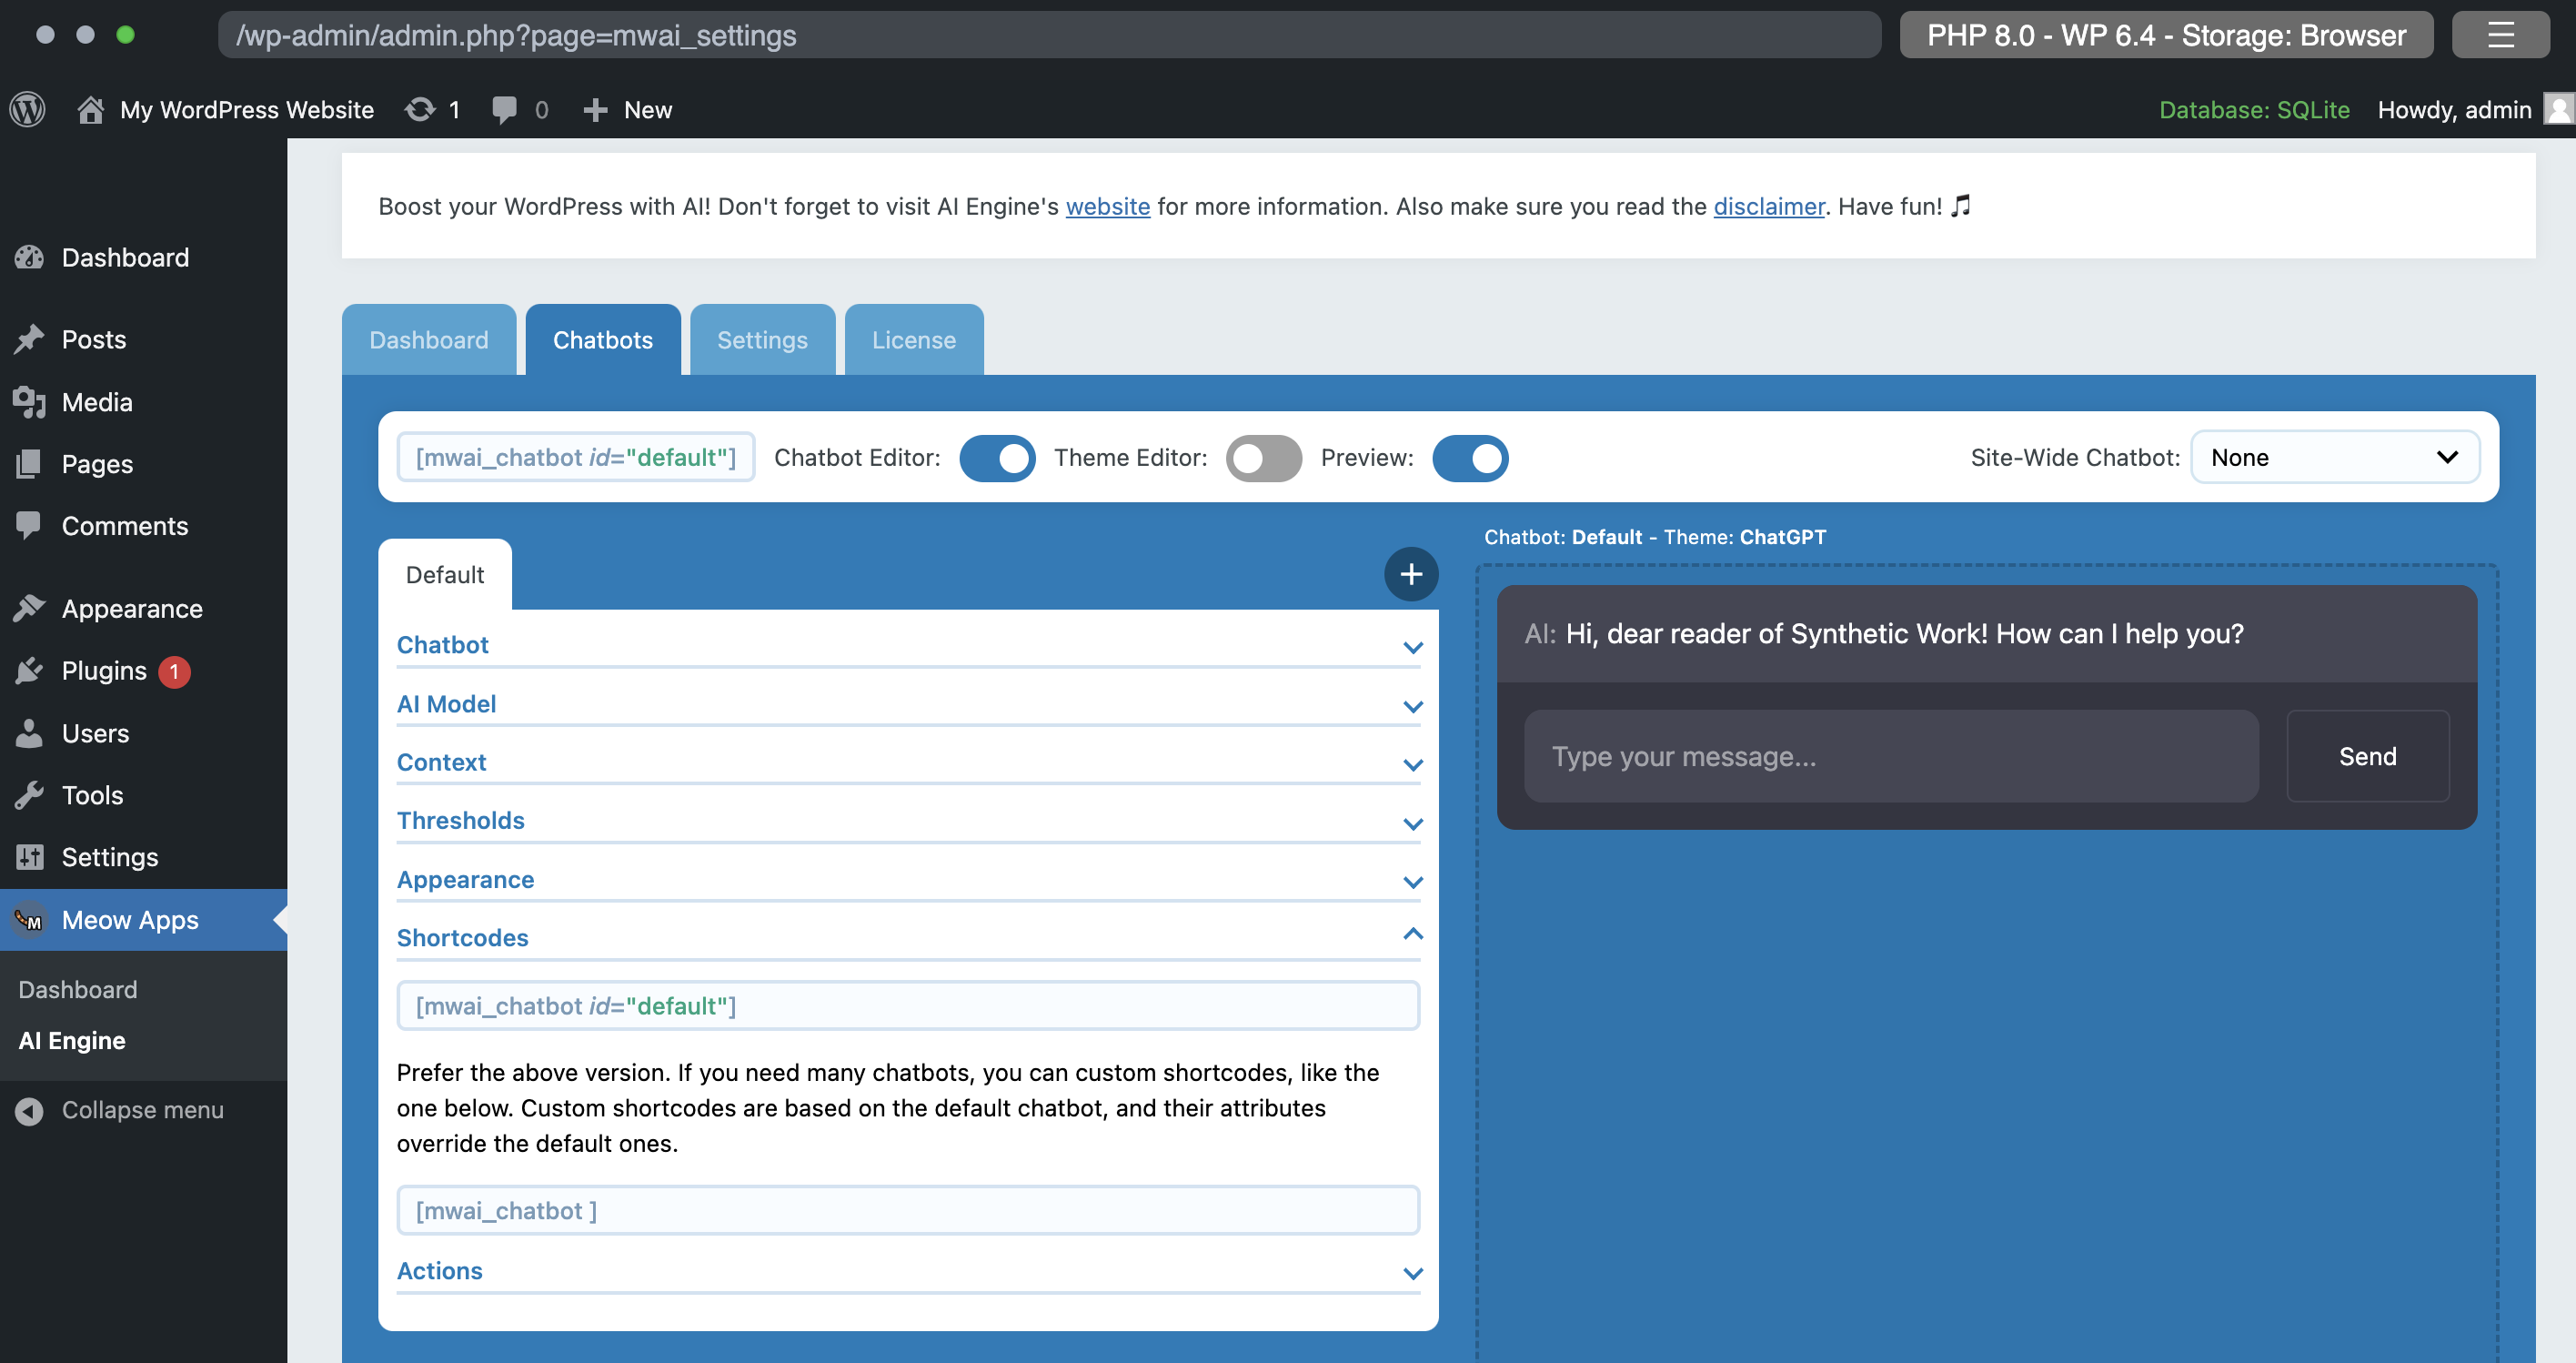Click the URL address bar

tap(1049, 35)
